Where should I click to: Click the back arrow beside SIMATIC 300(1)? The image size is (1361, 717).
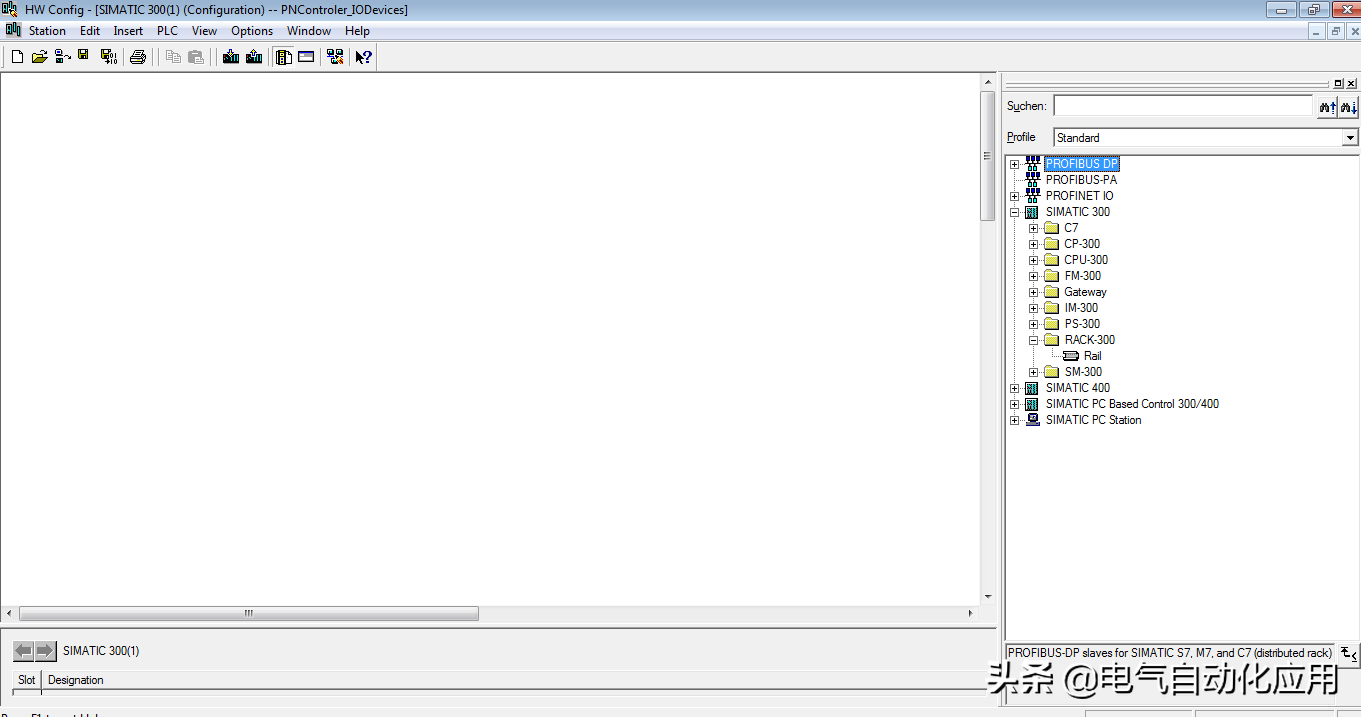pos(24,651)
